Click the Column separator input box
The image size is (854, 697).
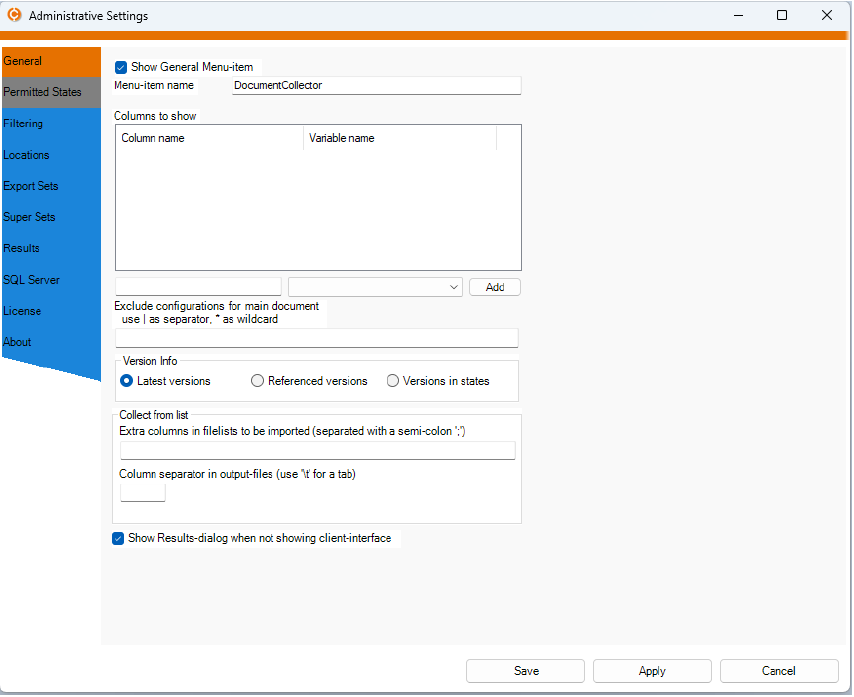pos(143,492)
